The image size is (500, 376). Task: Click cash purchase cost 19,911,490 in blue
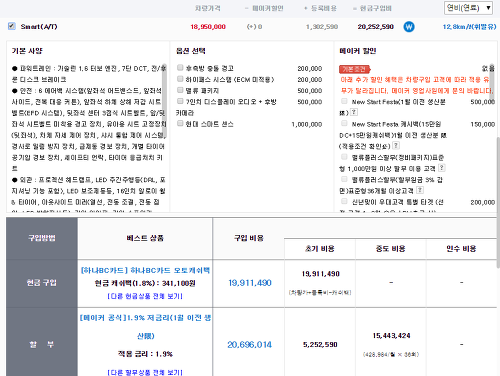pos(250,283)
